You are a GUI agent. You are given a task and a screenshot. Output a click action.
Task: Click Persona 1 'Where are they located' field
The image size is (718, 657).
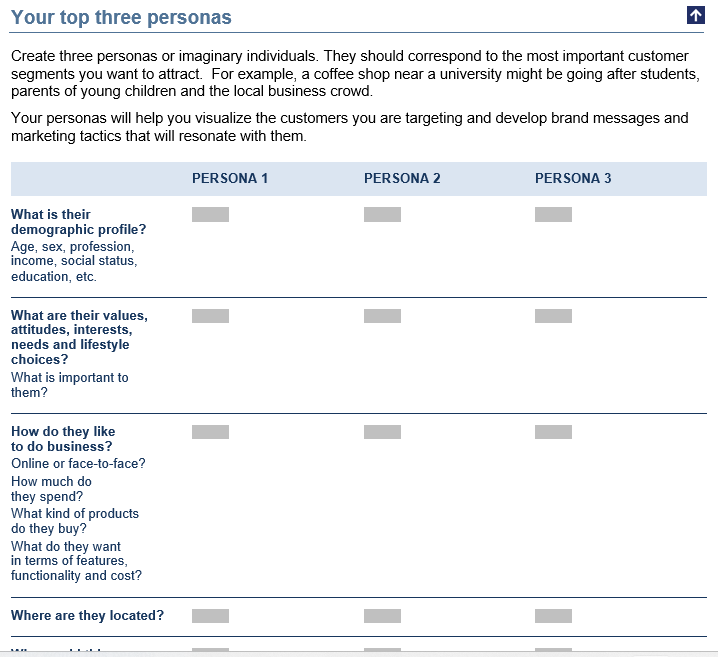210,616
